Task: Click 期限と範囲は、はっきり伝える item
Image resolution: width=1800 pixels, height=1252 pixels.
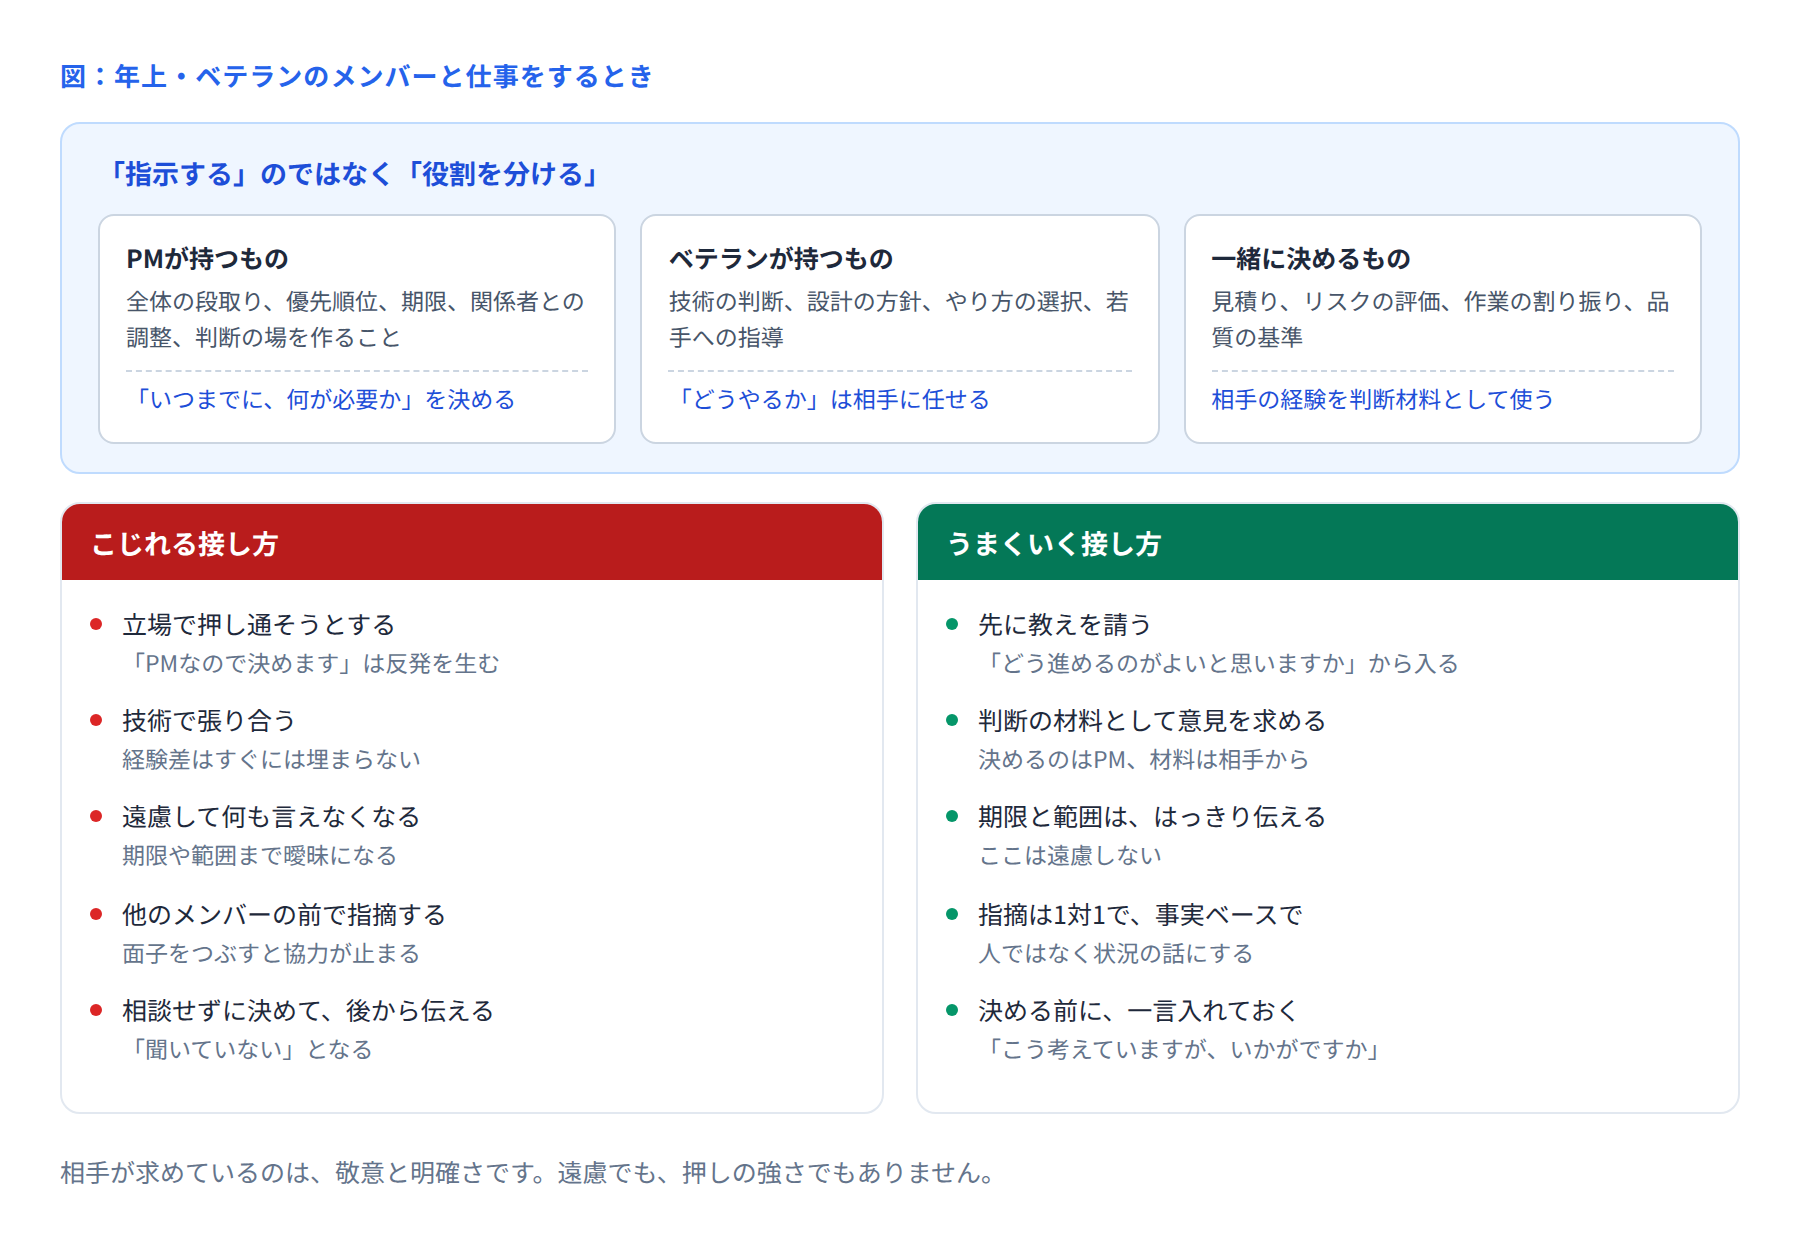Action: (1152, 817)
